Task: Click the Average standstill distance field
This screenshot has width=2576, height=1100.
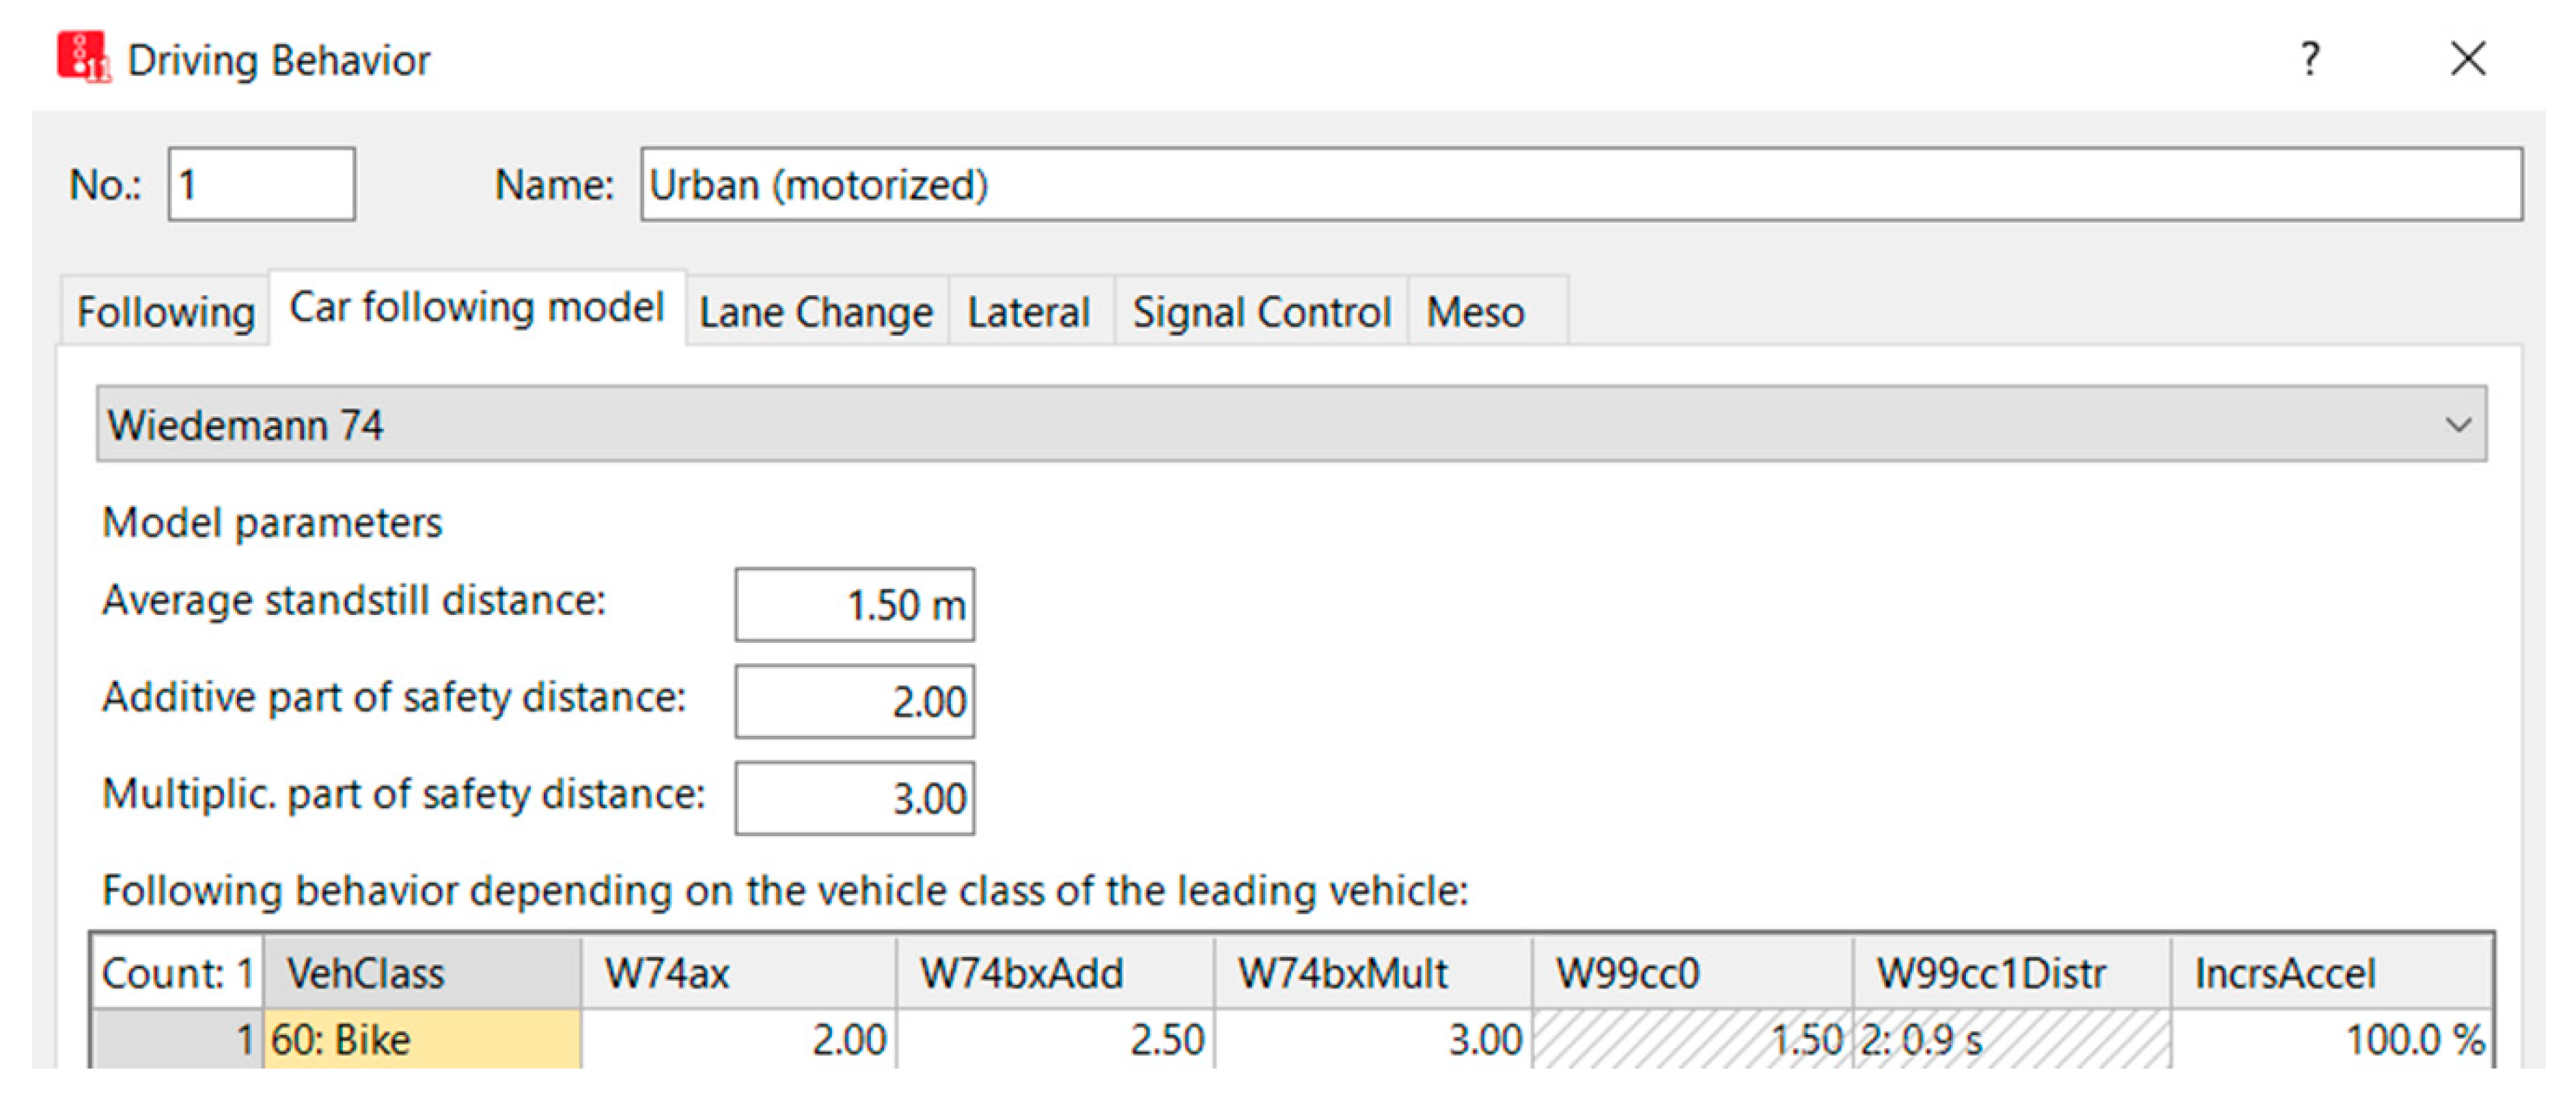Action: point(854,605)
